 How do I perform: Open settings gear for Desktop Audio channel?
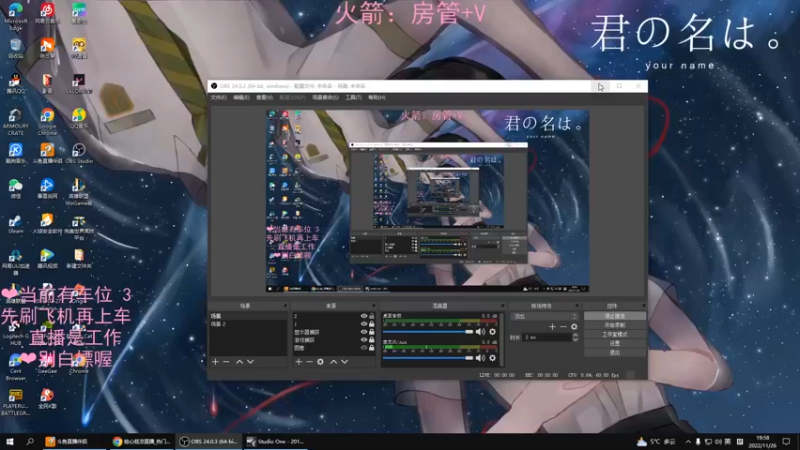(x=492, y=332)
